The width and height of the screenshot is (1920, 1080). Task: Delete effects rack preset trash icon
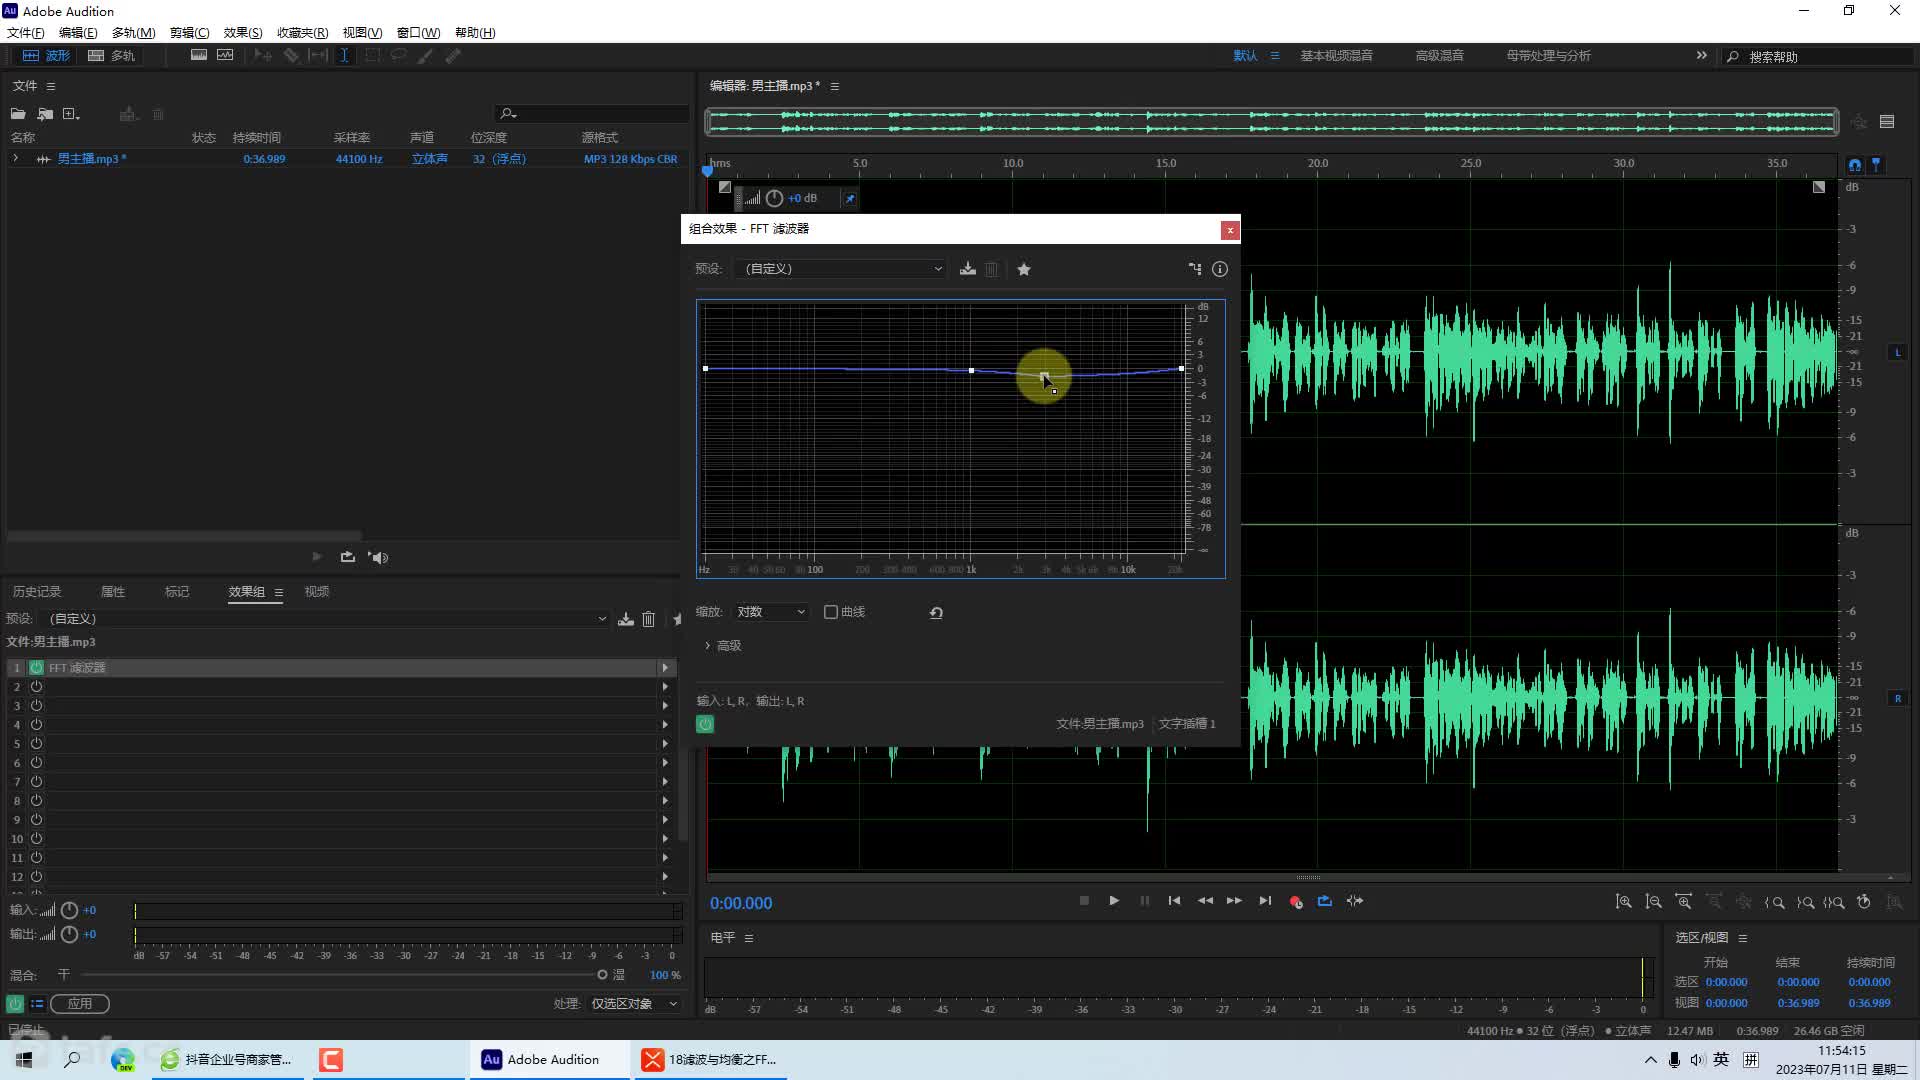648,619
